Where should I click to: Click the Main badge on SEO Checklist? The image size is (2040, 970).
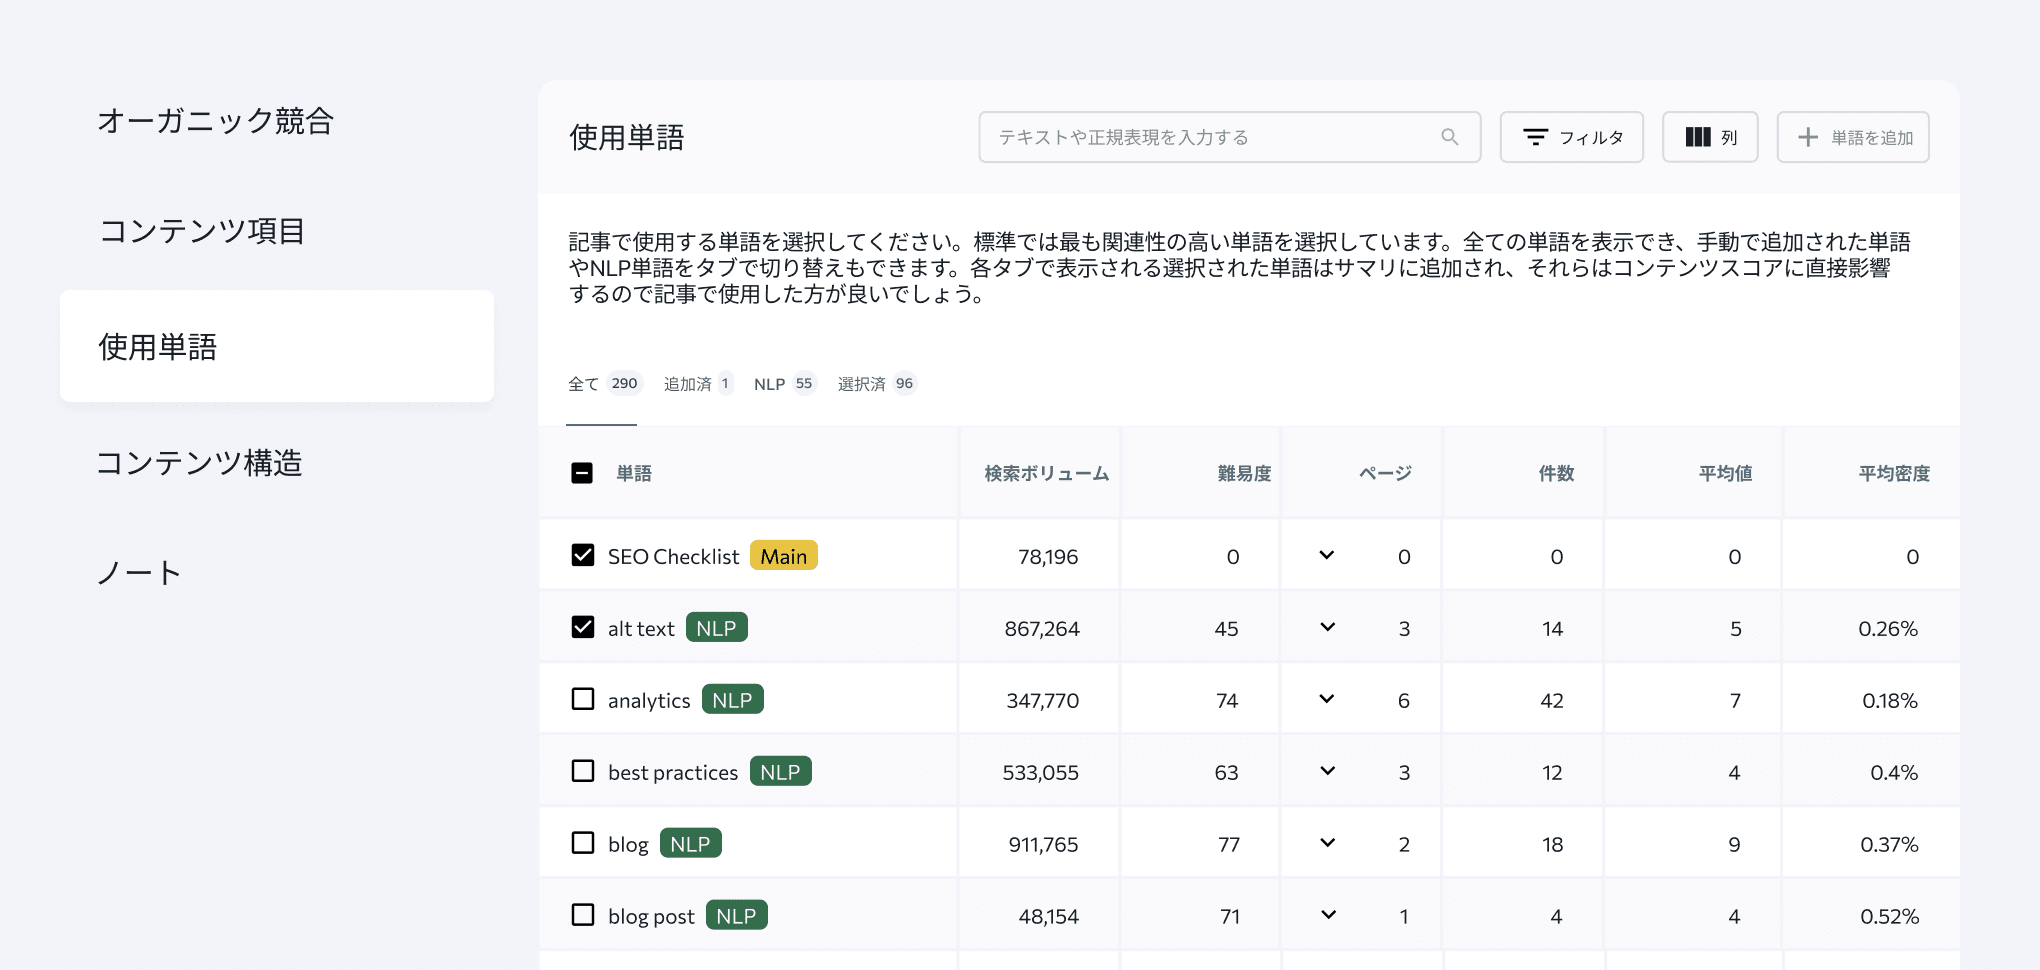[783, 556]
